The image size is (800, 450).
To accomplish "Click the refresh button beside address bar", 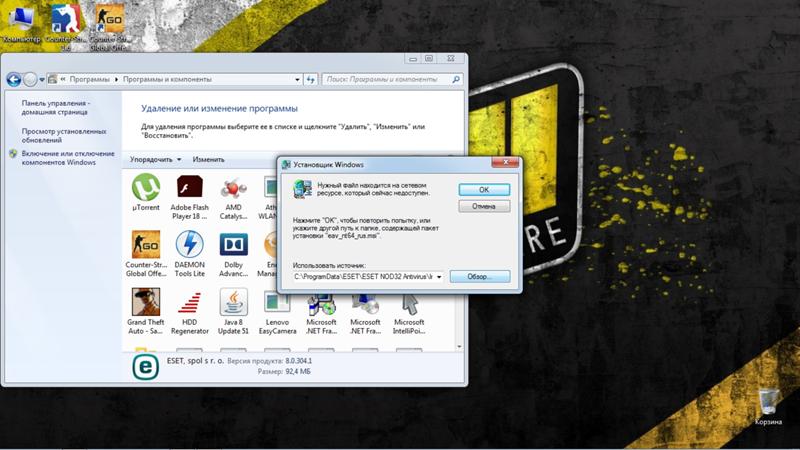I will click(310, 80).
